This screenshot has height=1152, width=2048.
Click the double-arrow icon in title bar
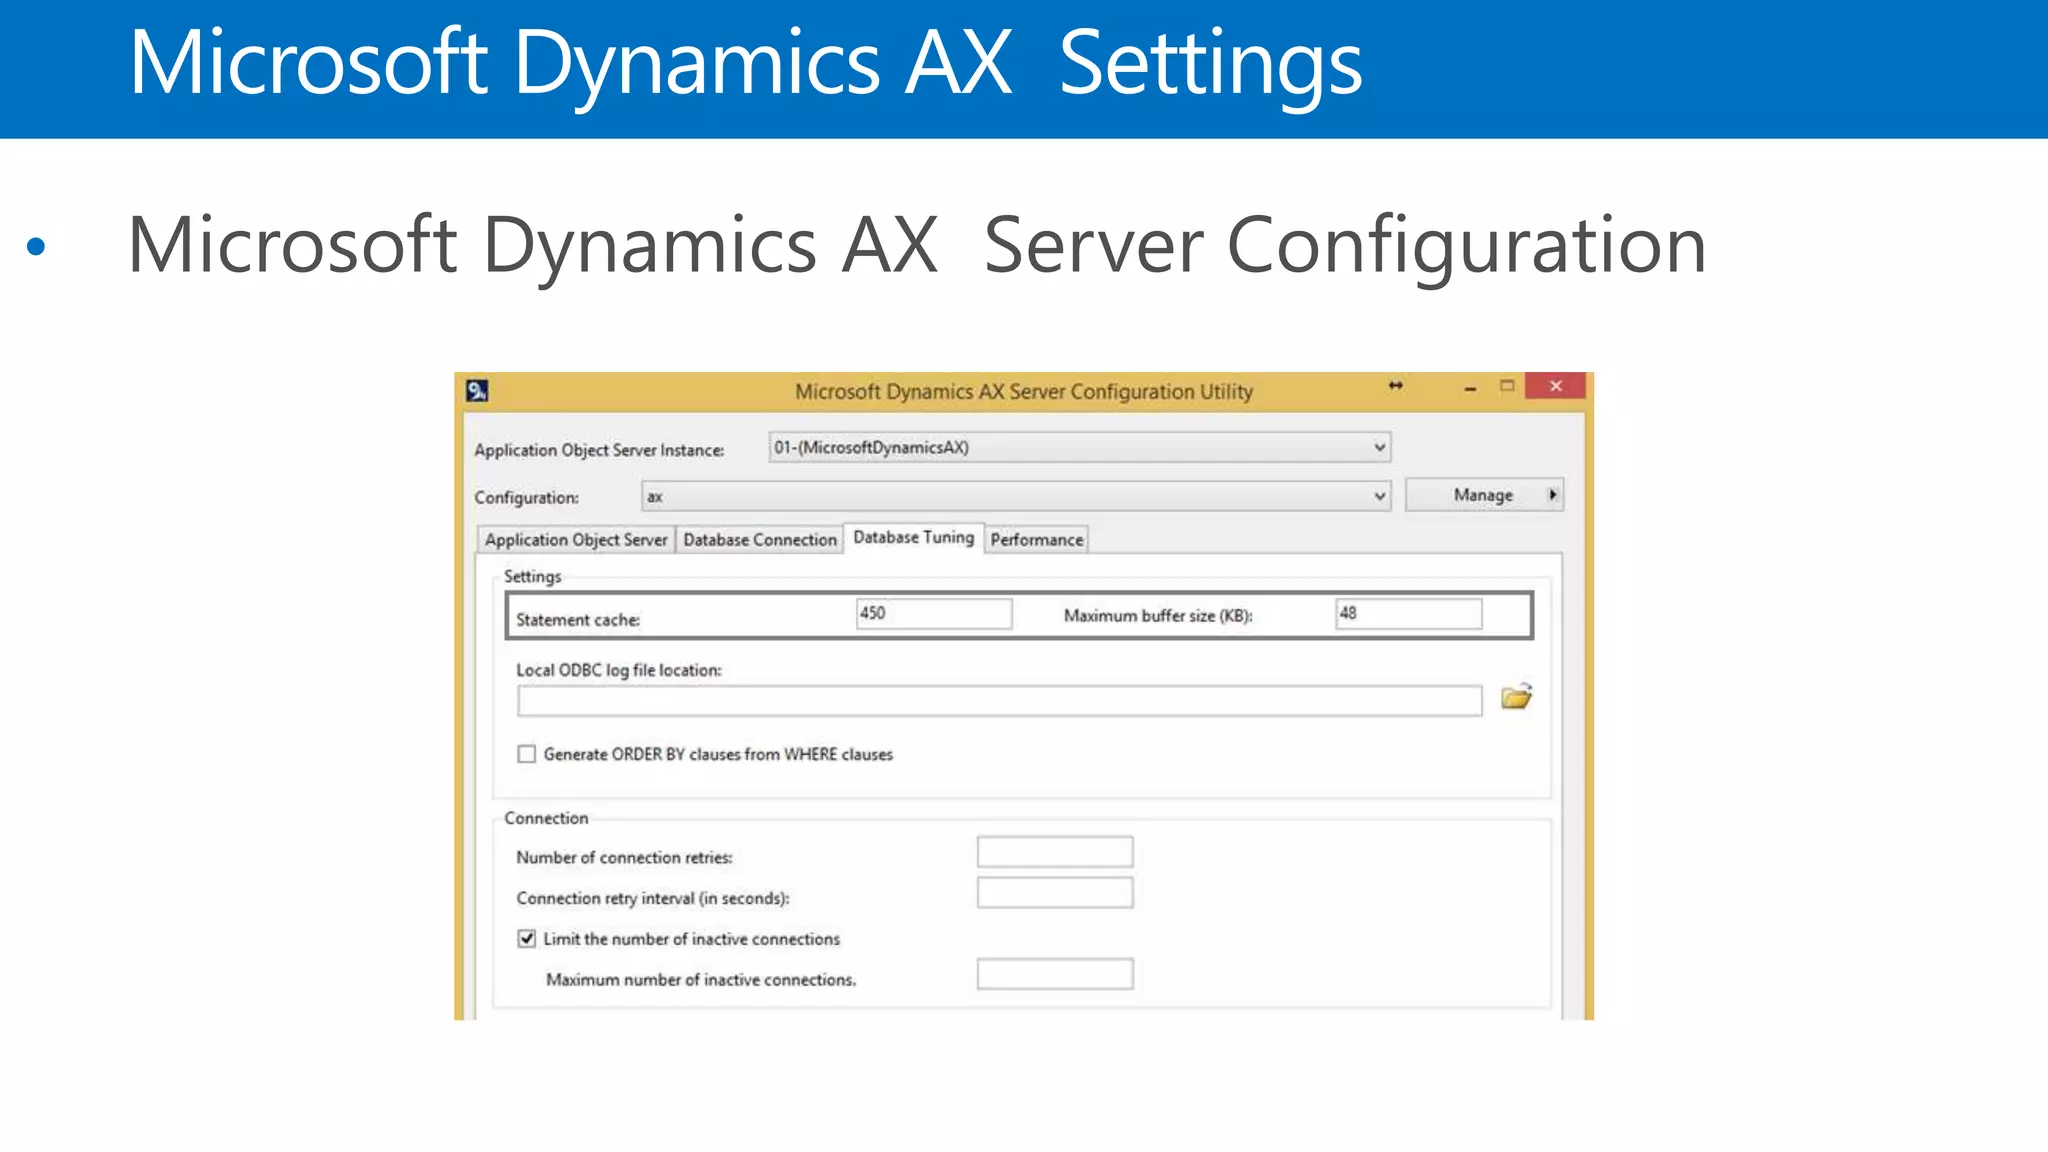(1395, 386)
